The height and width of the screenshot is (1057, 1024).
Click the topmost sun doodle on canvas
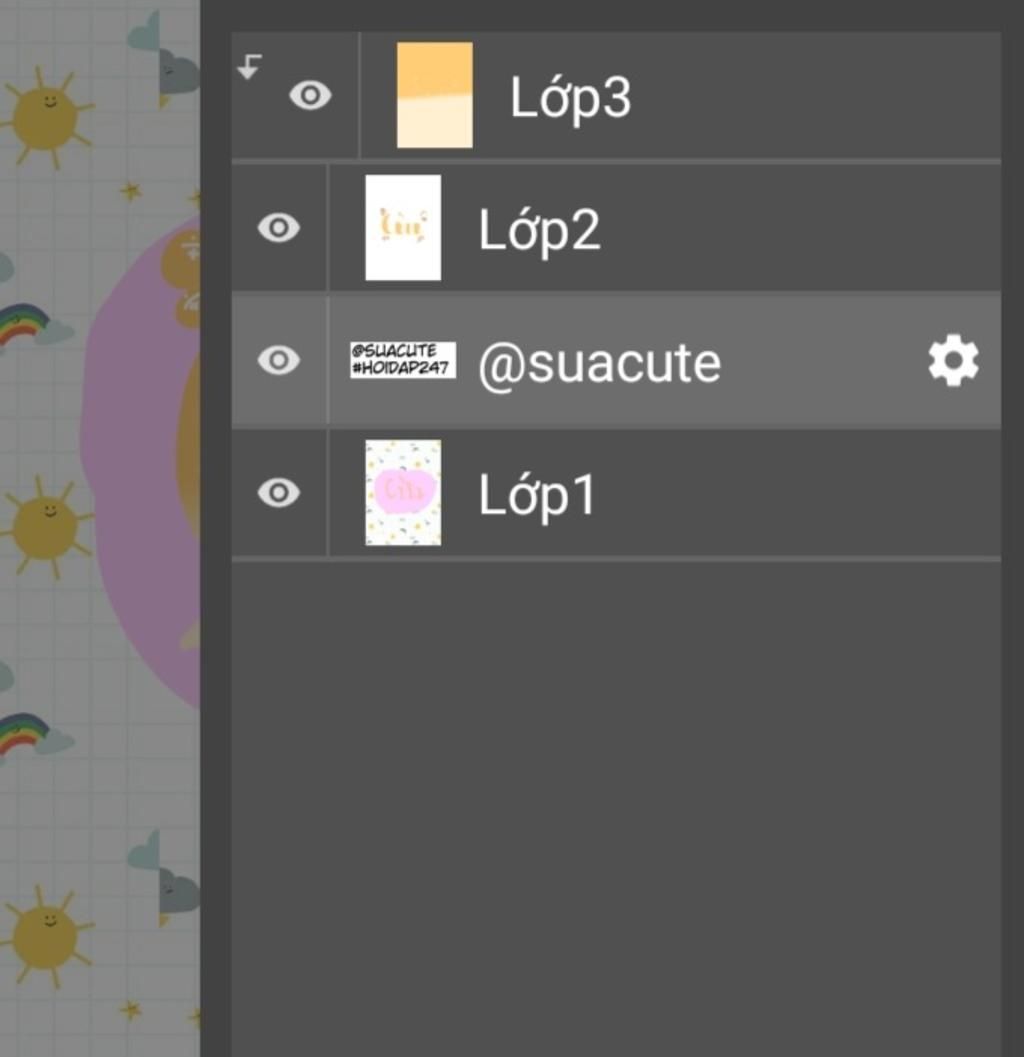tap(45, 116)
